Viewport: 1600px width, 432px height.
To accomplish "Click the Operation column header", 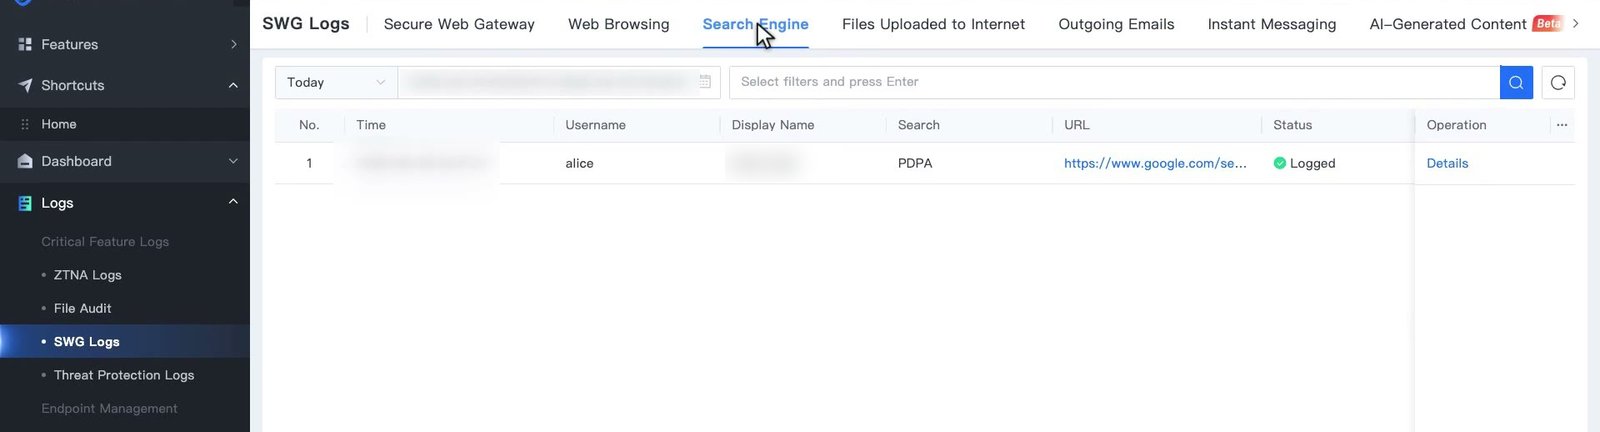I will coord(1456,125).
